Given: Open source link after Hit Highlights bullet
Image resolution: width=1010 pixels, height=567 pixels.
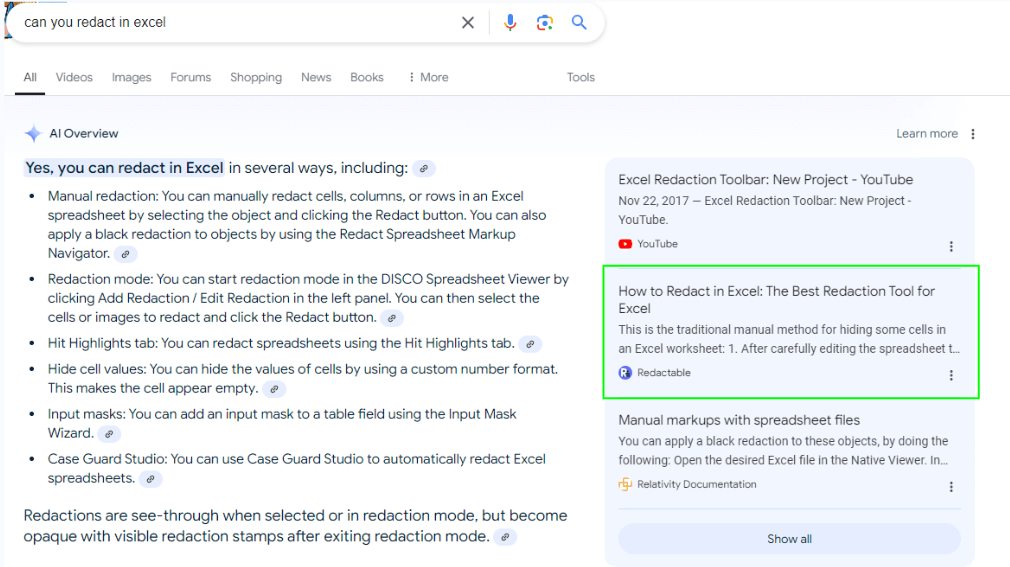Looking at the screenshot, I should 530,344.
